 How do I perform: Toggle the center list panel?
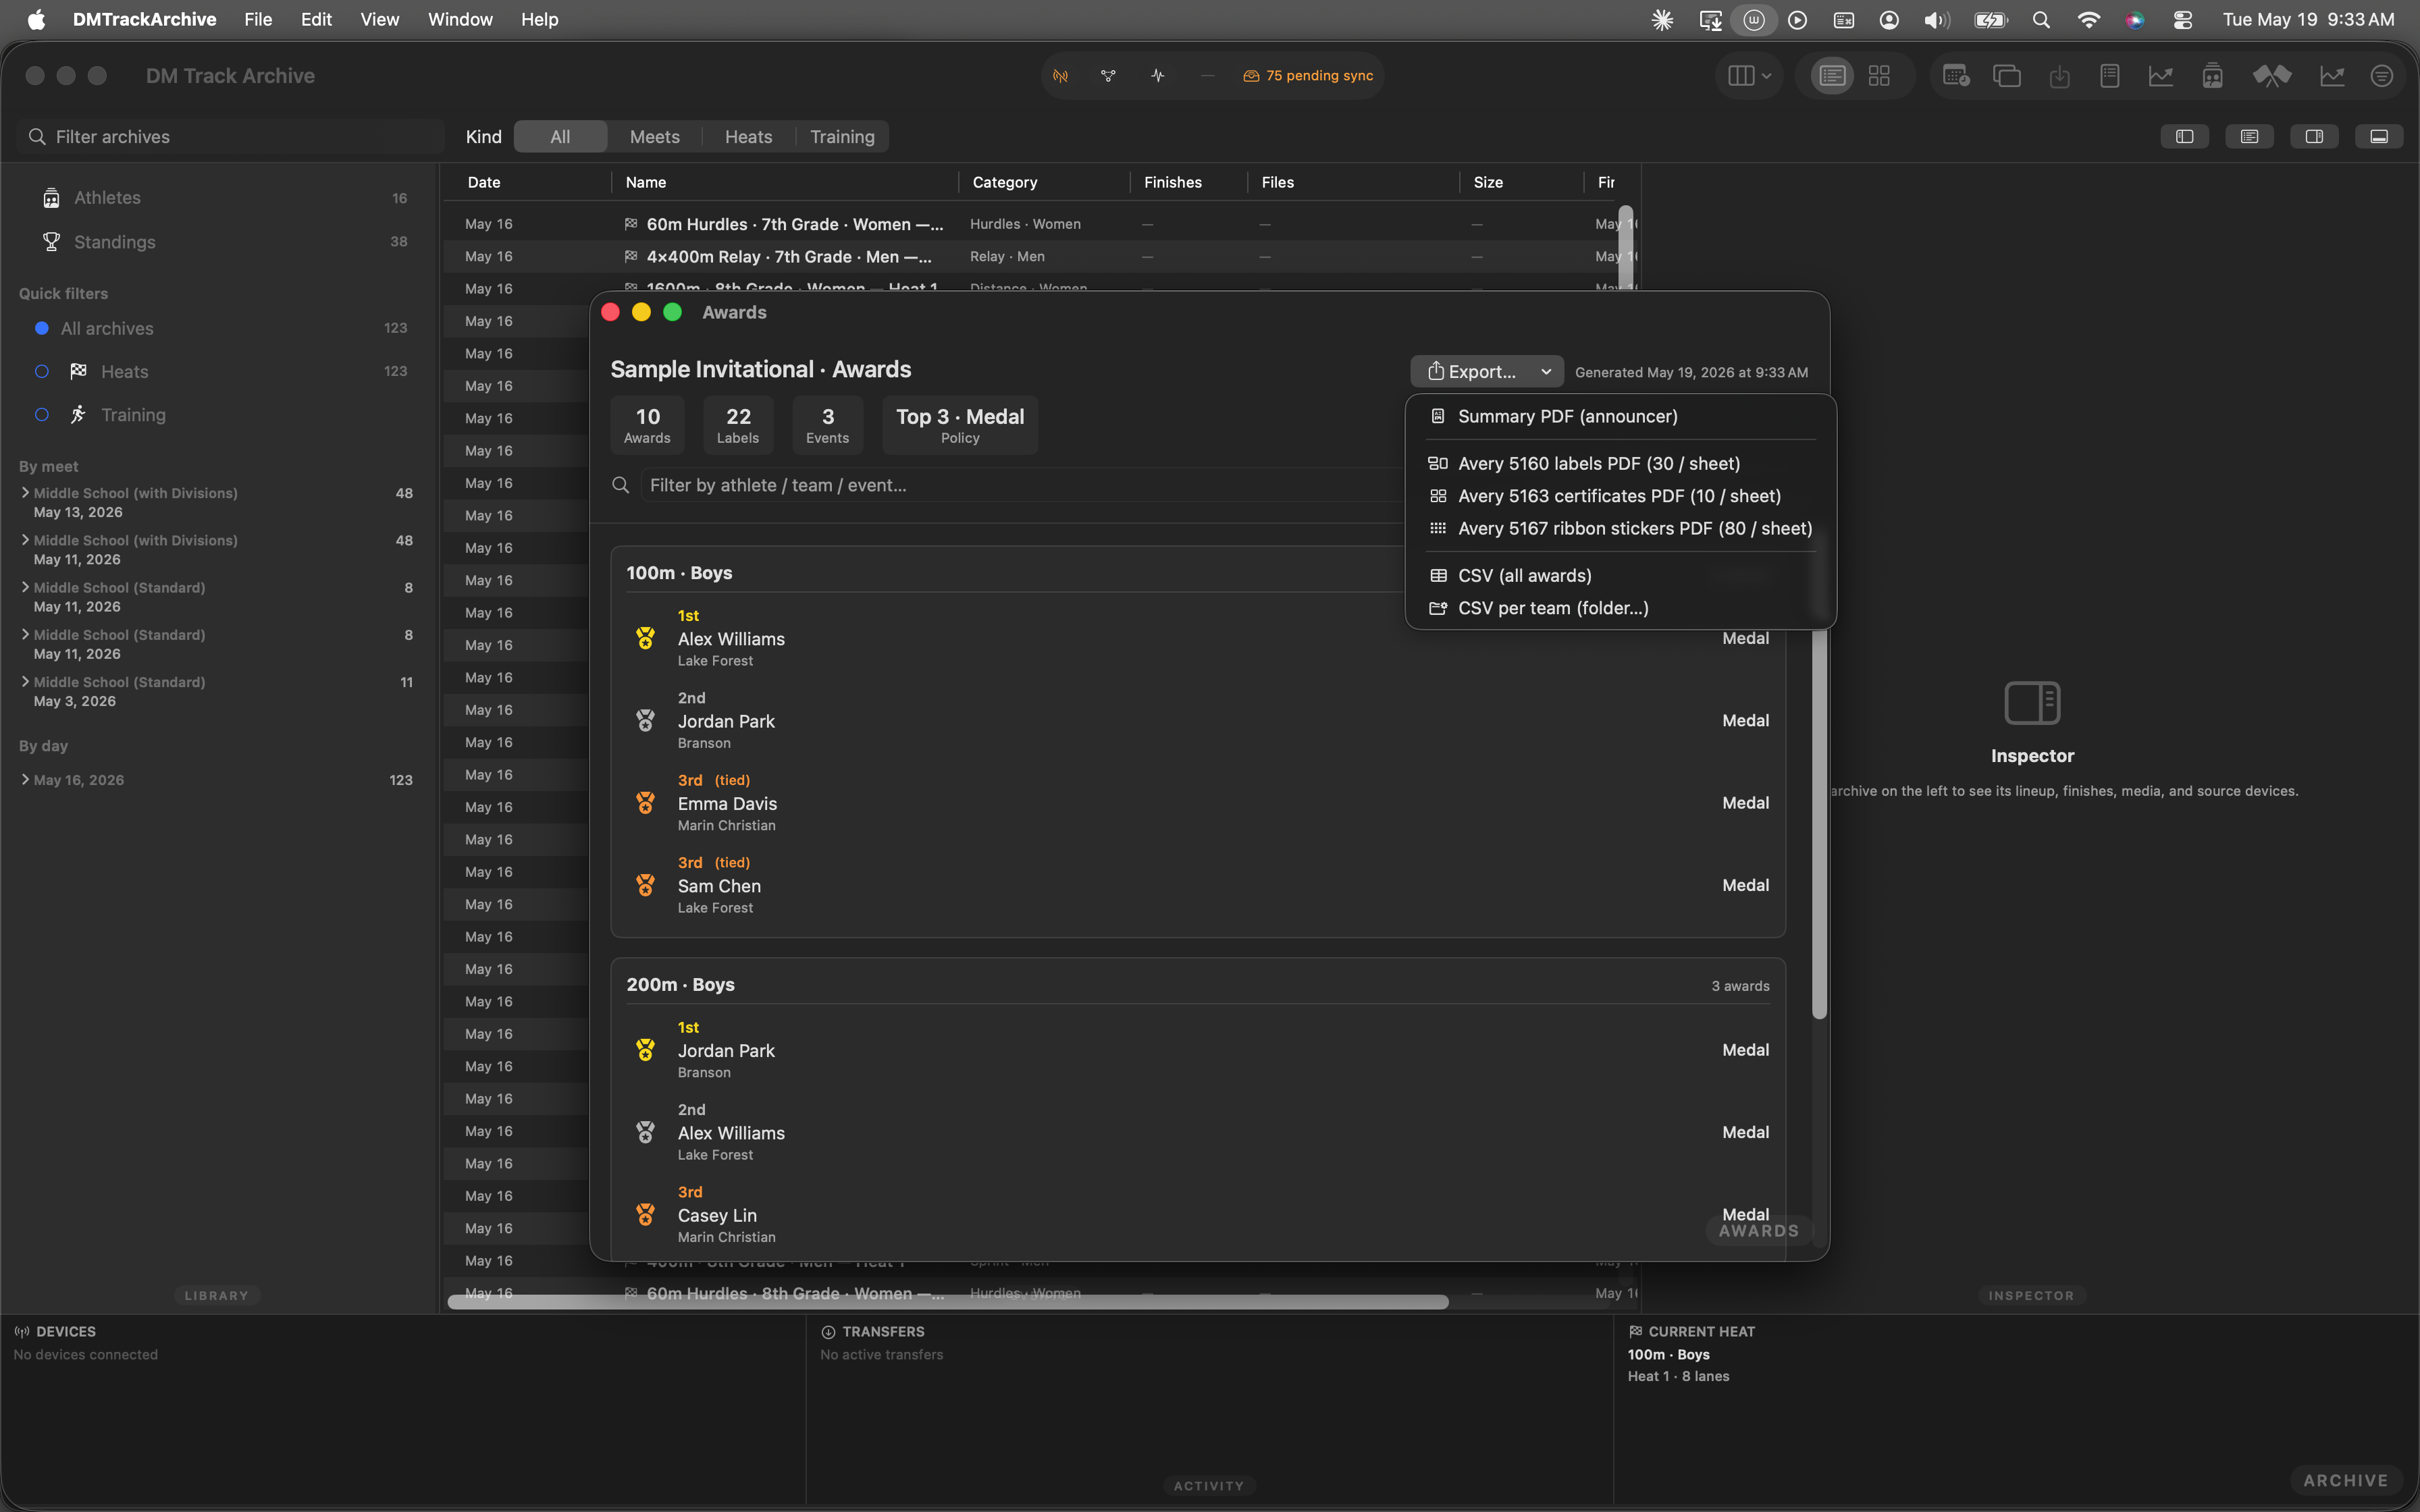[2250, 137]
